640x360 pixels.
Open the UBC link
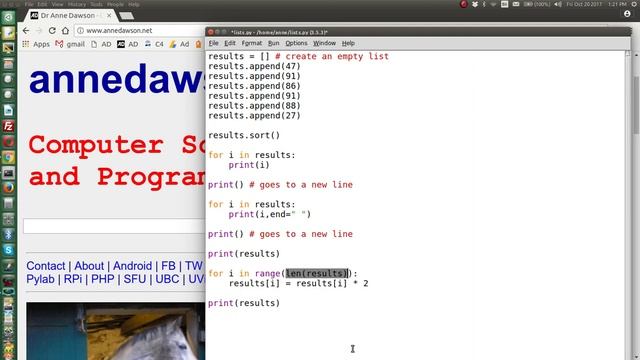pyautogui.click(x=167, y=279)
